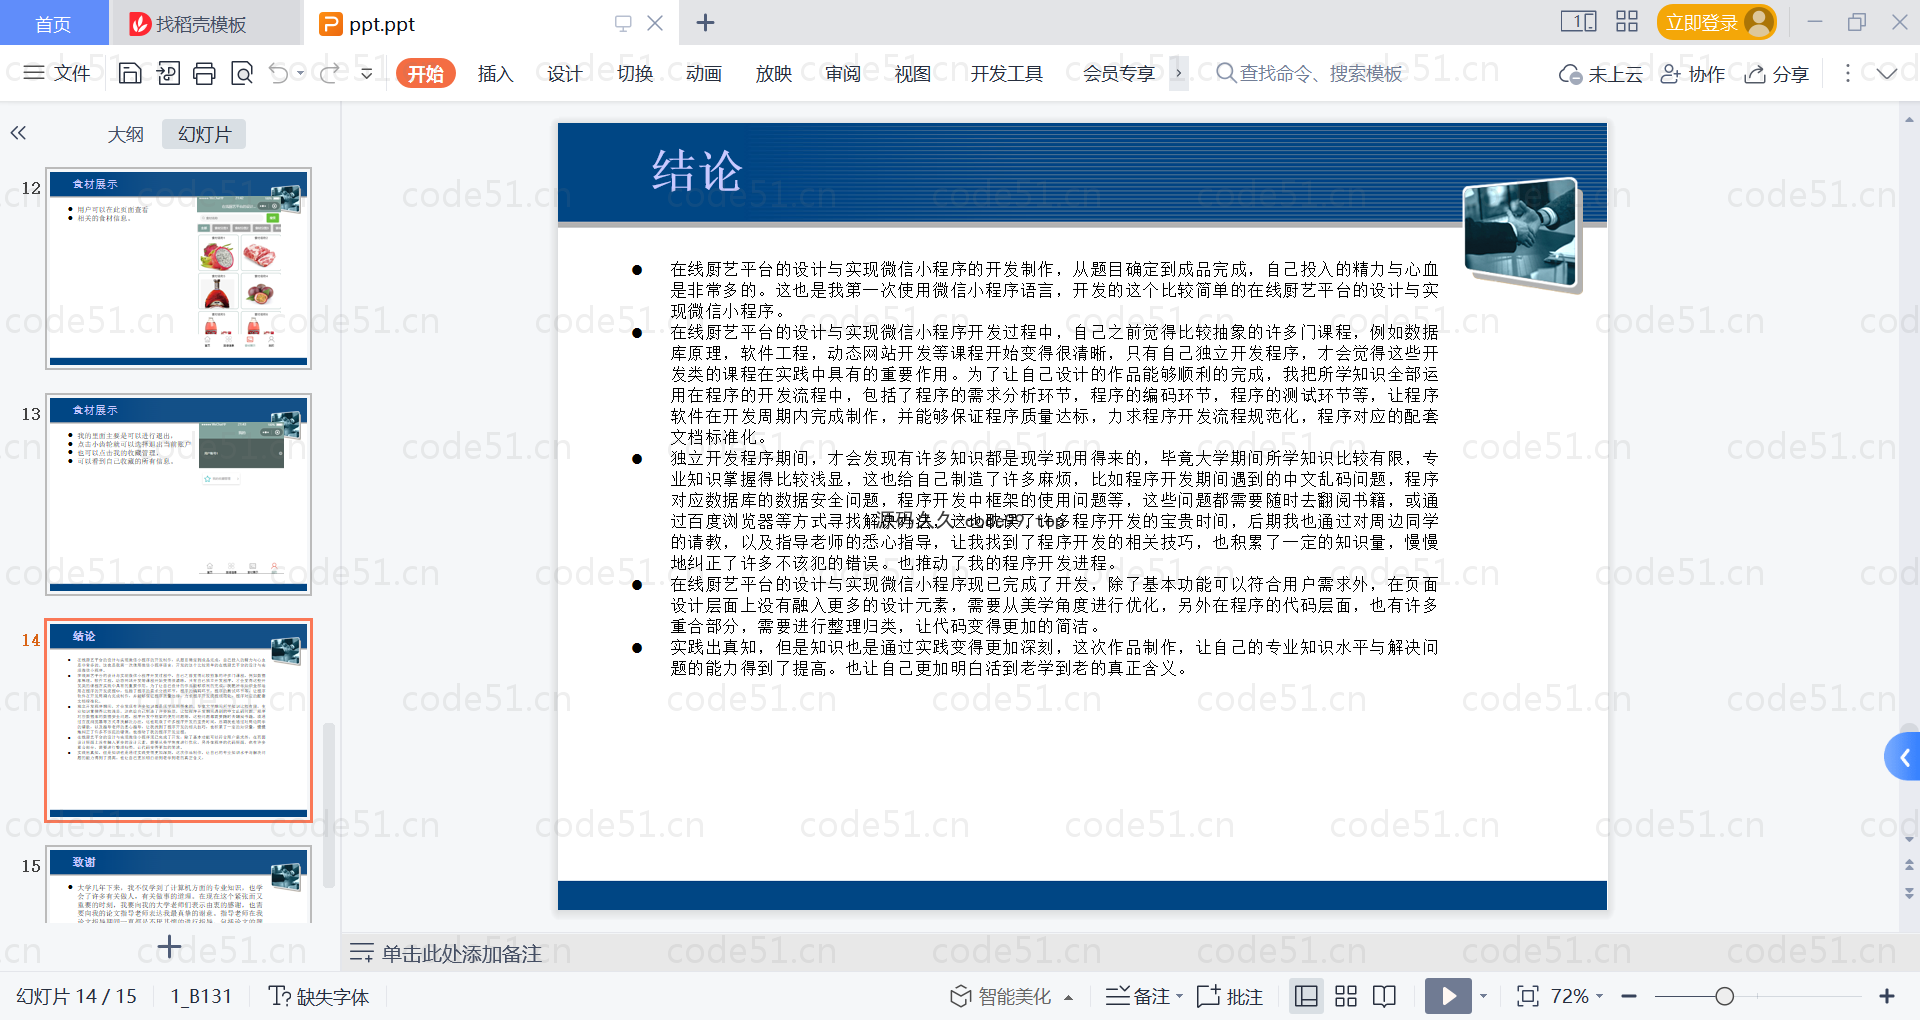Viewport: 1920px width, 1020px height.
Task: Switch to the 切换 tab
Action: click(635, 73)
